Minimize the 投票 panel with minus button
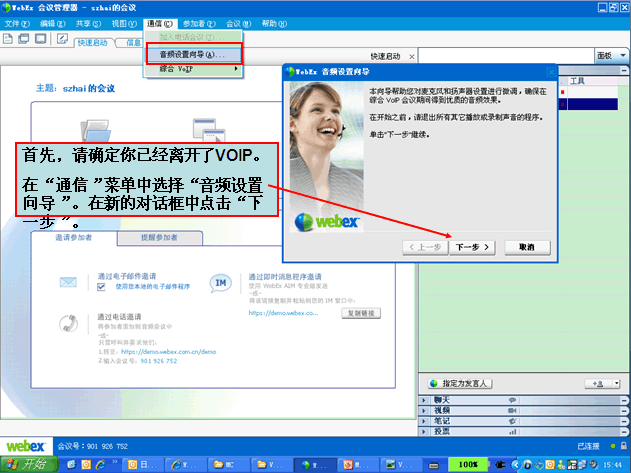The height and width of the screenshot is (473, 631). coord(624,432)
